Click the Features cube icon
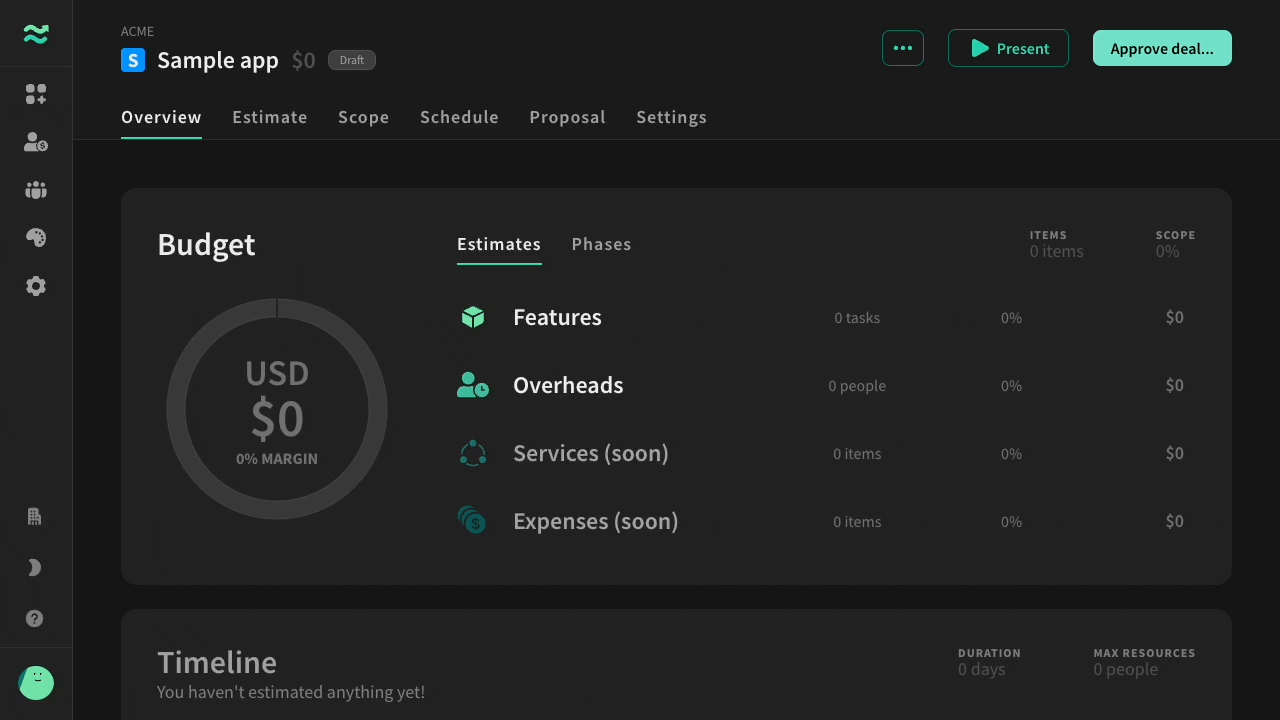1280x720 pixels. 473,317
